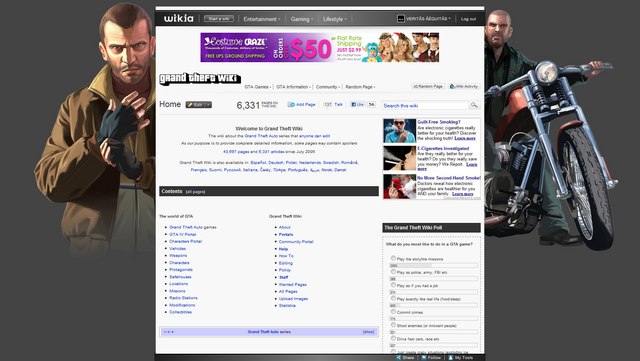Click the Log out link
This screenshot has height=361, width=640.
(x=468, y=19)
